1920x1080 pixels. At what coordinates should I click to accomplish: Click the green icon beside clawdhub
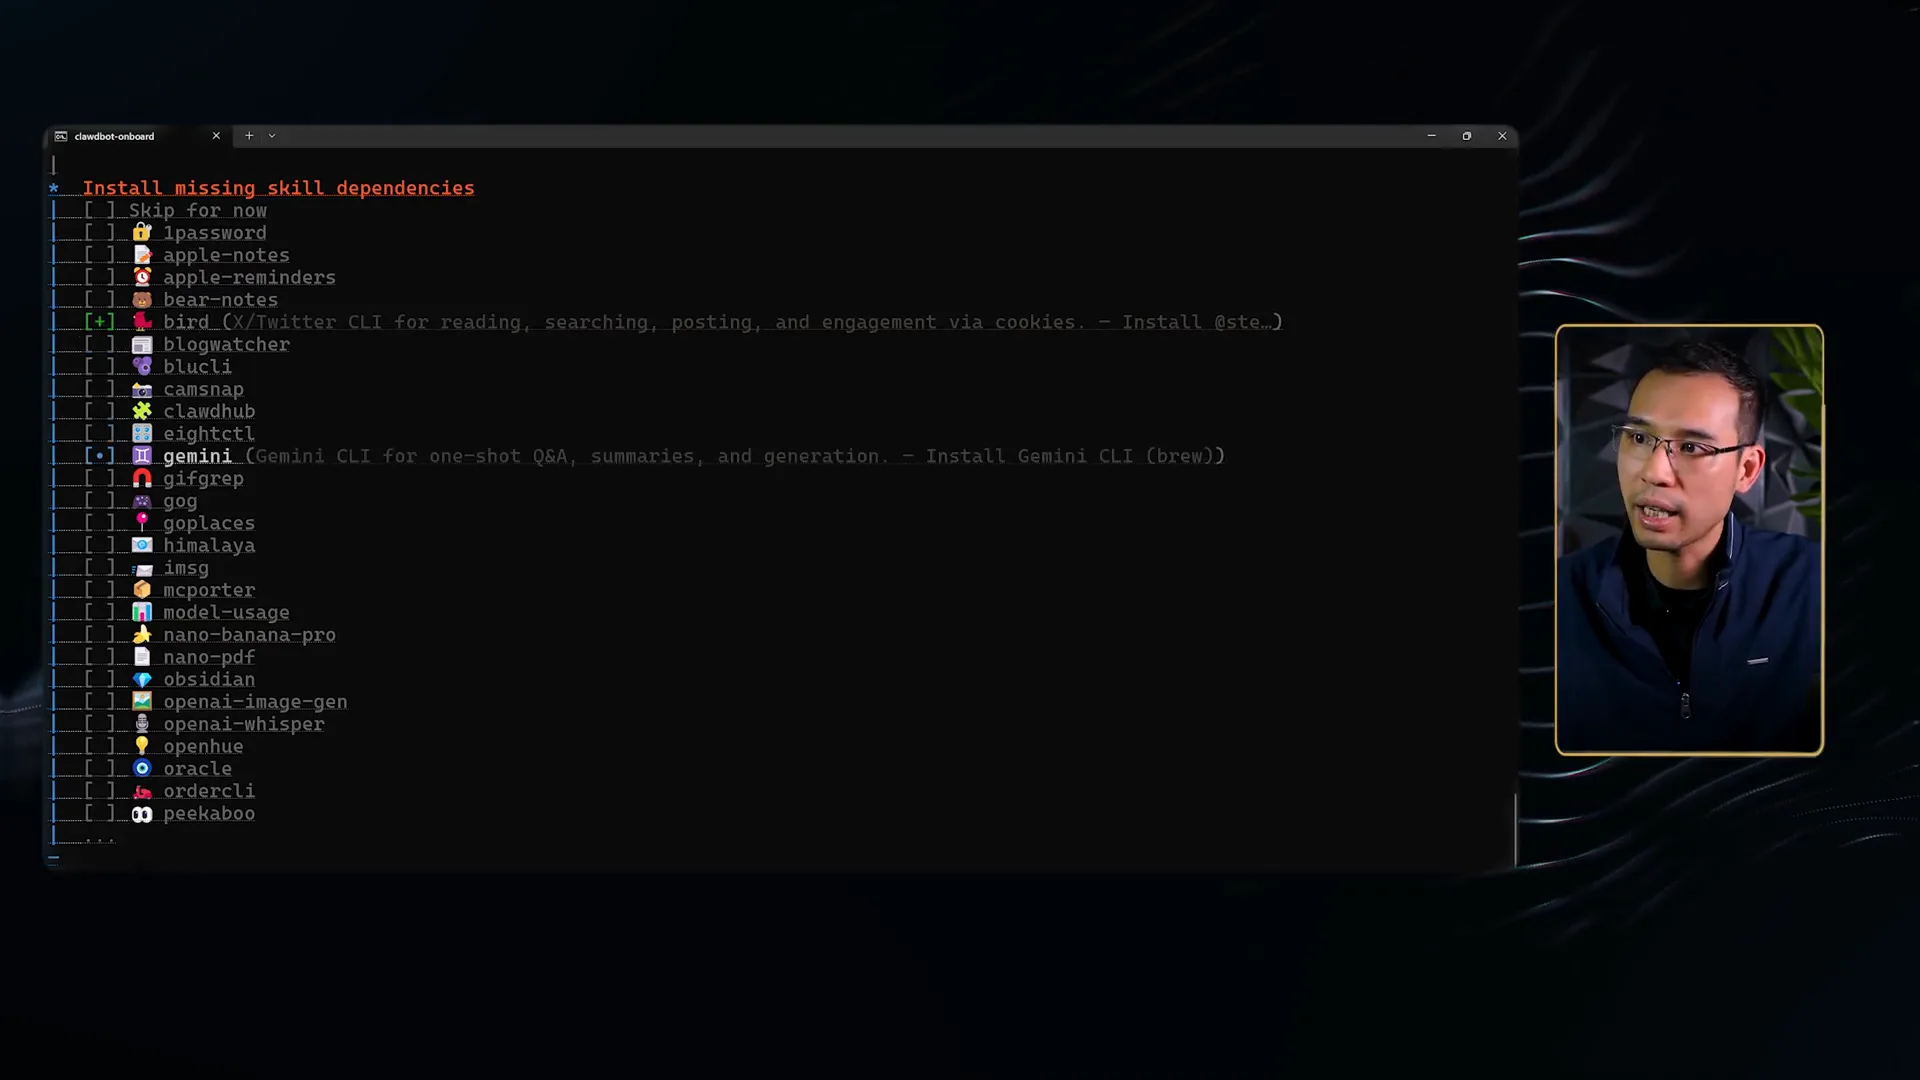point(142,411)
